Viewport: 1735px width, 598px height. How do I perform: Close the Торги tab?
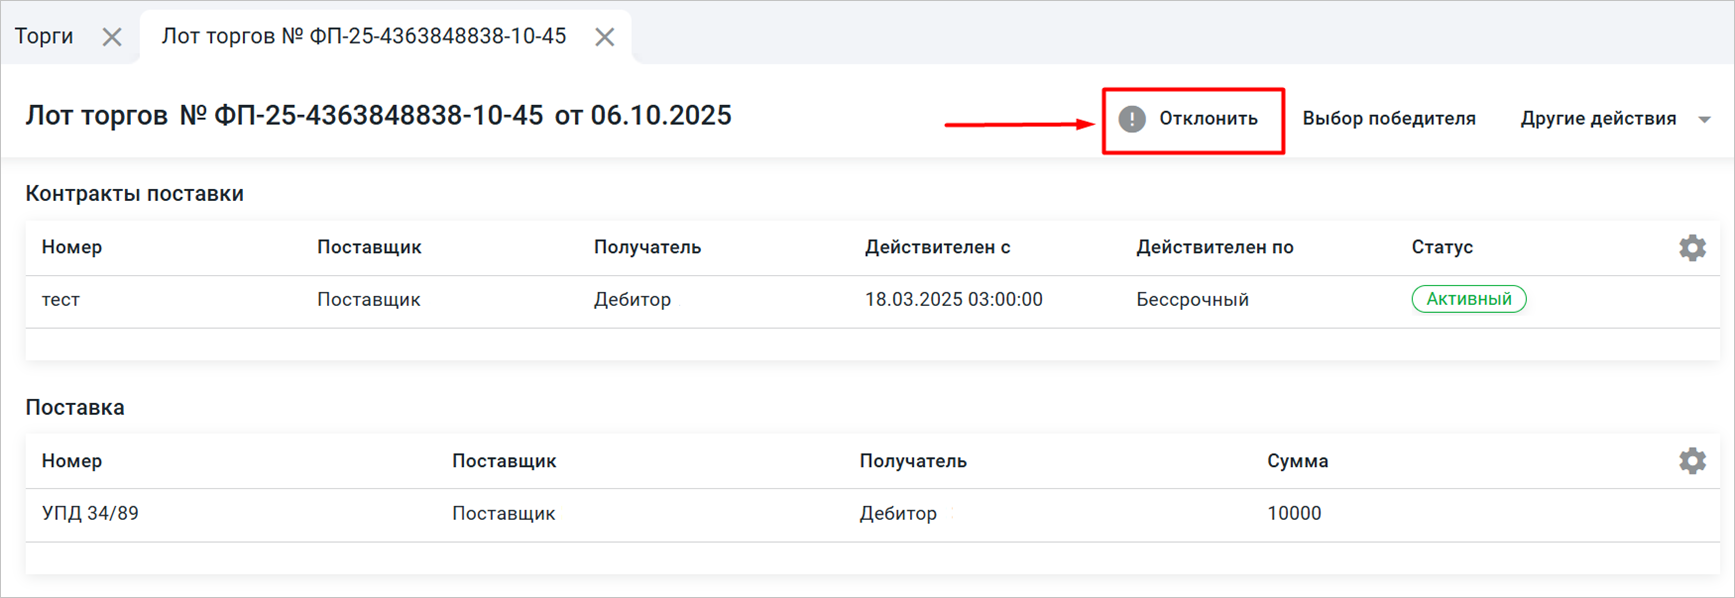112,37
